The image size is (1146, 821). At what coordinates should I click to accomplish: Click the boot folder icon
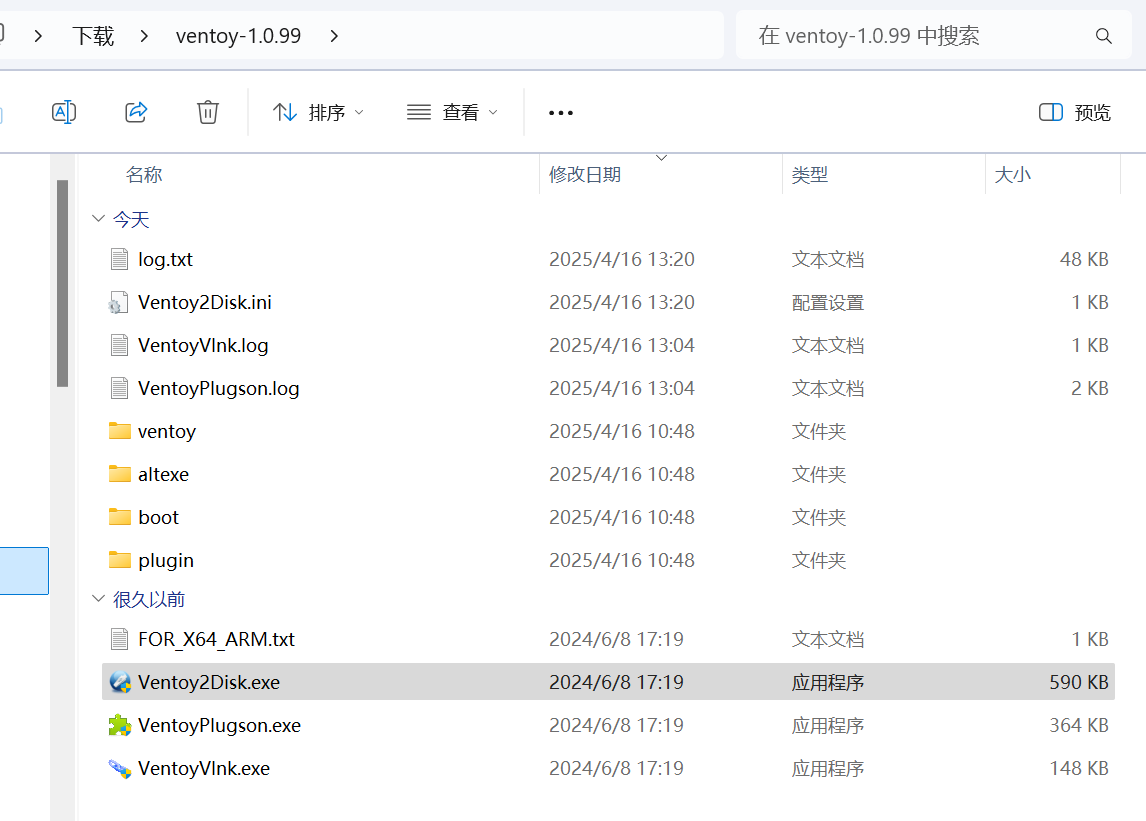point(120,517)
